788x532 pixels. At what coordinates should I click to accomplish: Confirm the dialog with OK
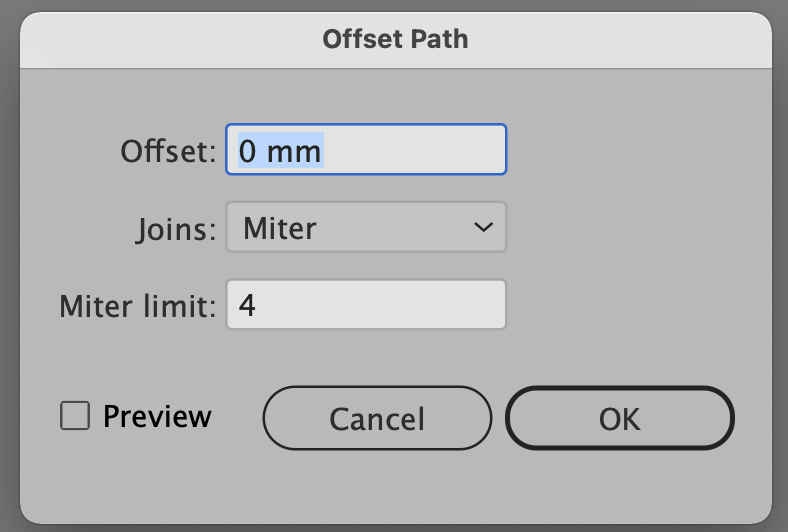click(x=620, y=418)
